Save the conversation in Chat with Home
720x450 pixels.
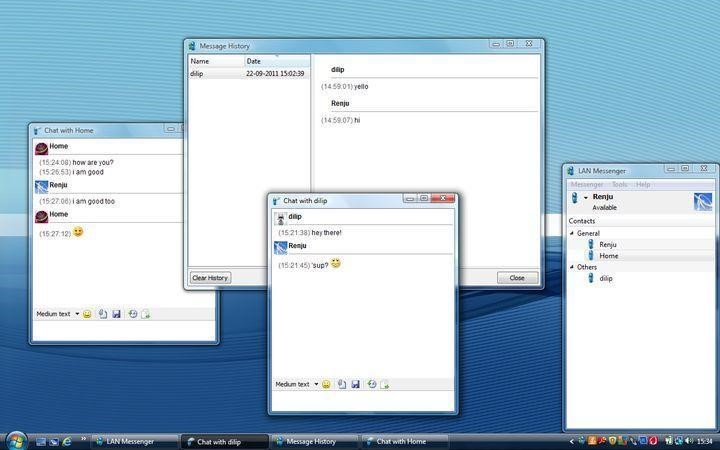pos(117,314)
